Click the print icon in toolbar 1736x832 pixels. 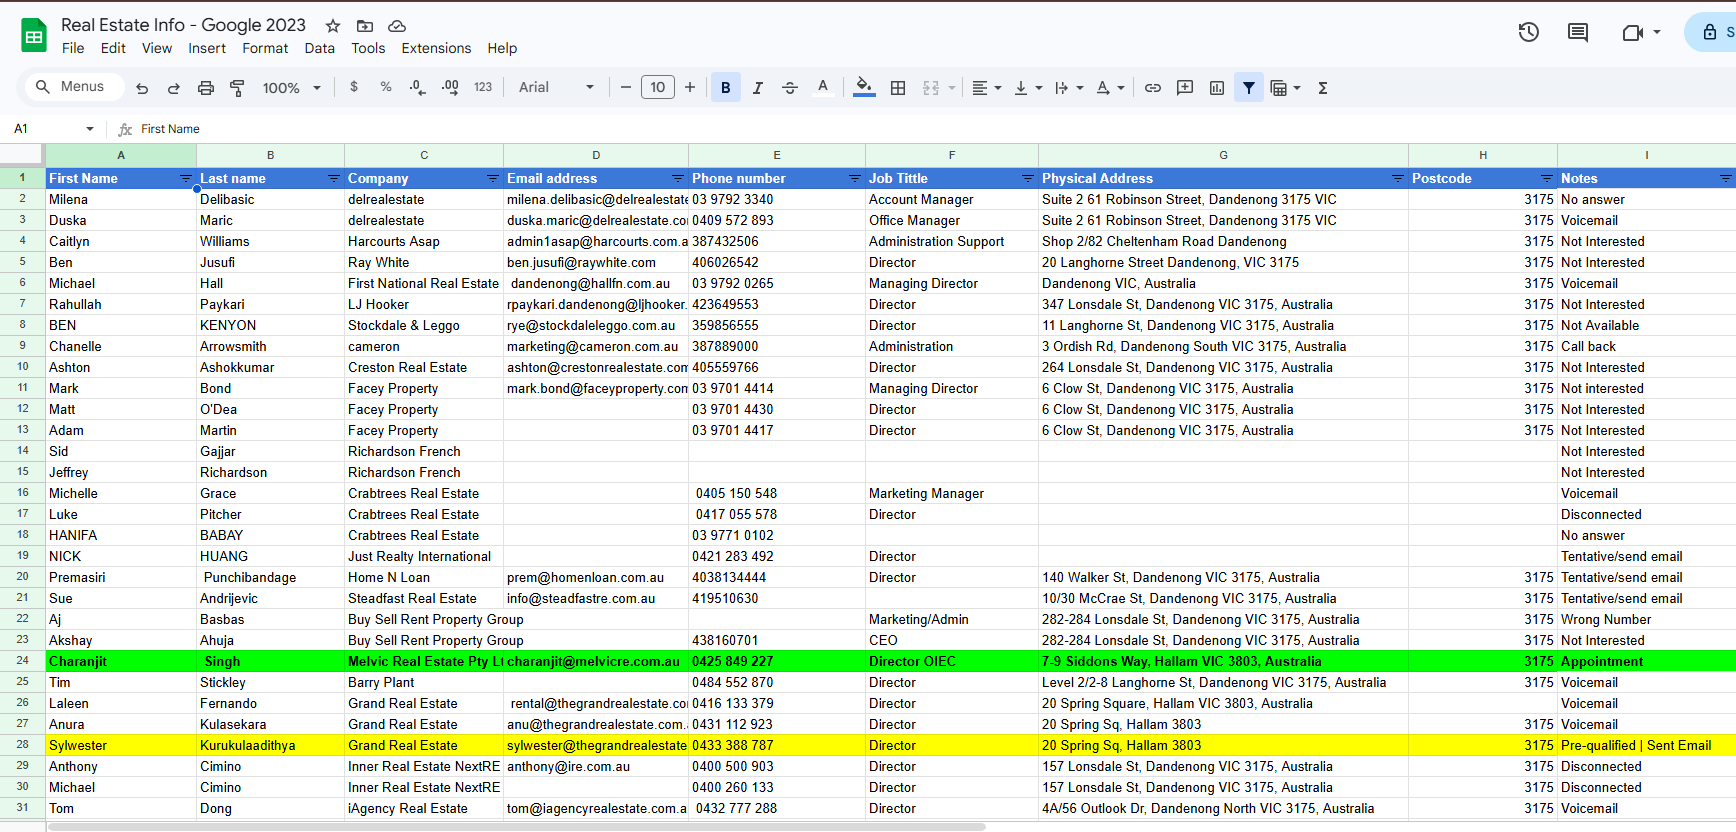(206, 88)
